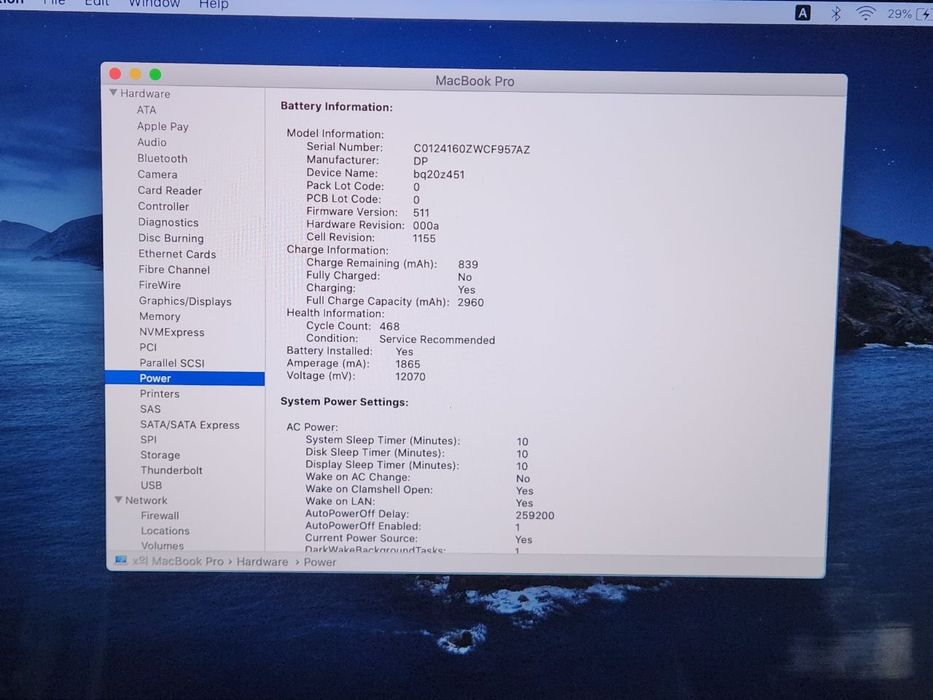
Task: Open the Bluetooth menu bar icon
Action: (x=835, y=13)
